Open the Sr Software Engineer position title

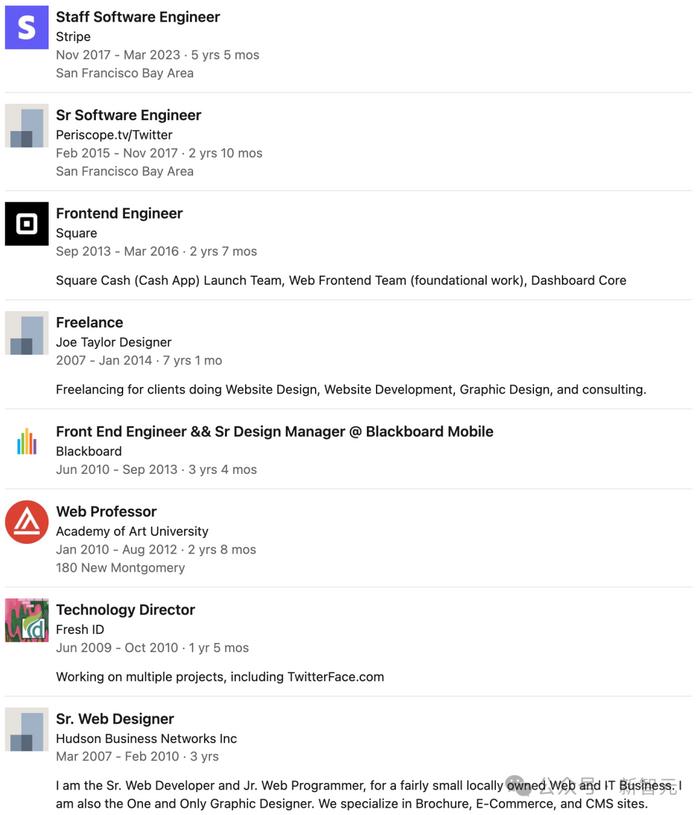pos(128,115)
